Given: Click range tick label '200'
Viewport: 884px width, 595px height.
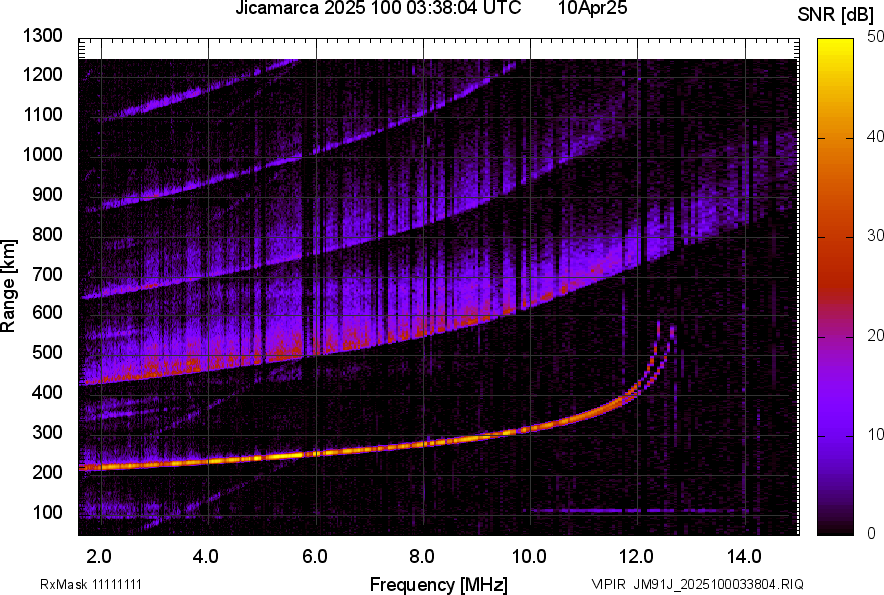Looking at the screenshot, I should pyautogui.click(x=47, y=472).
